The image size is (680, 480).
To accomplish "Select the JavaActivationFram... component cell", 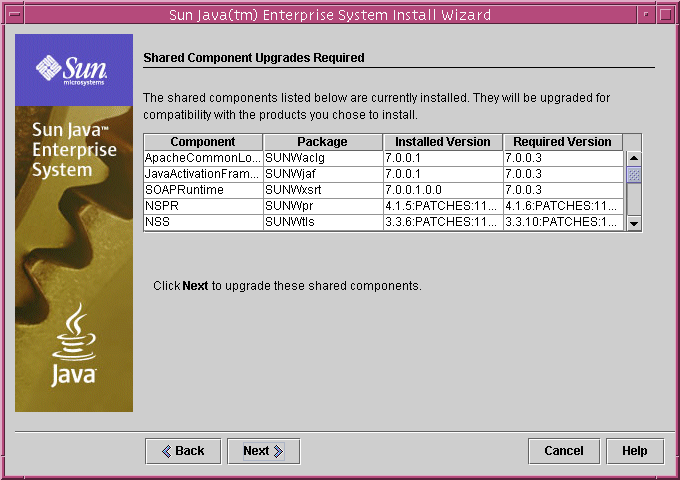I will click(203, 174).
